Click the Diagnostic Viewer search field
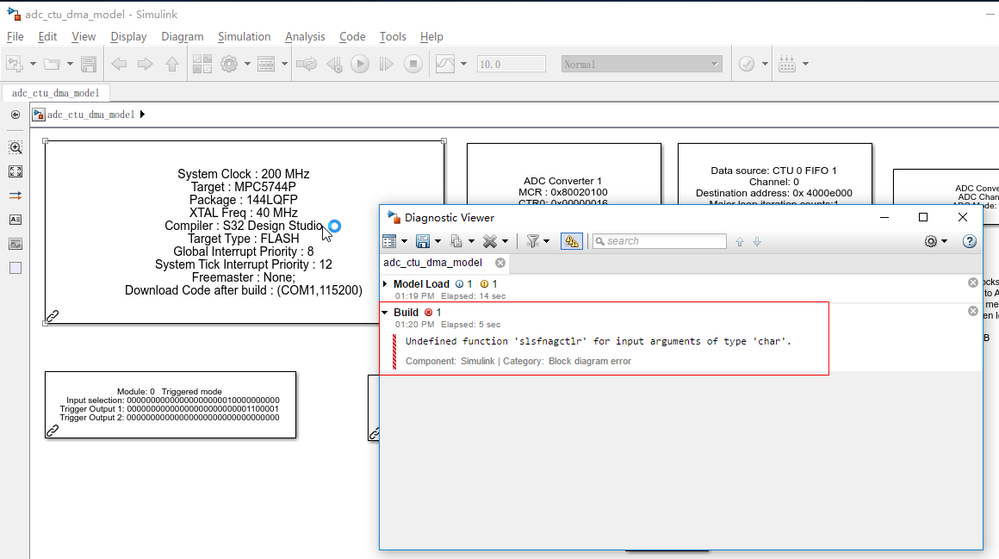999x559 pixels. click(659, 241)
